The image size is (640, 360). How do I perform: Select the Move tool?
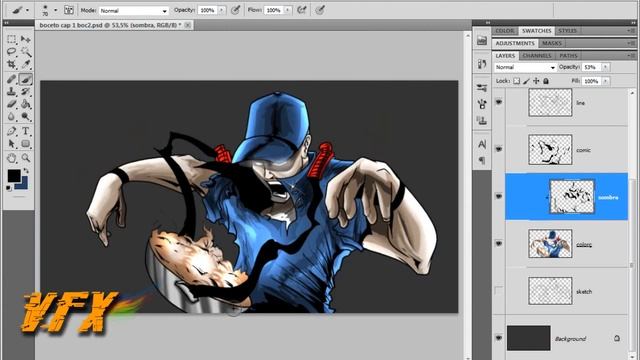pos(26,39)
